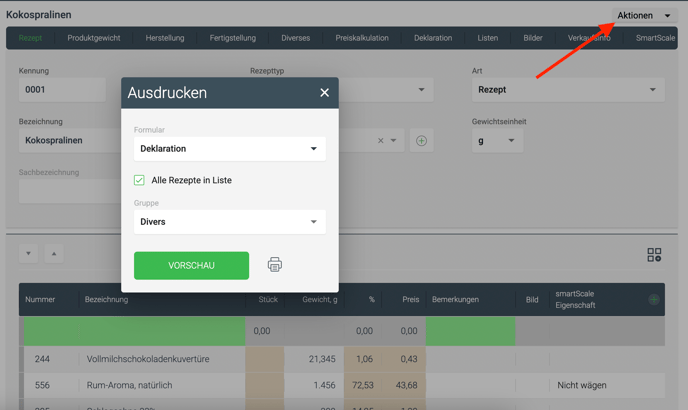Viewport: 688px width, 410px height.
Task: Select the Vollmilchschokoladenkuvertüre table row
Action: click(148, 359)
